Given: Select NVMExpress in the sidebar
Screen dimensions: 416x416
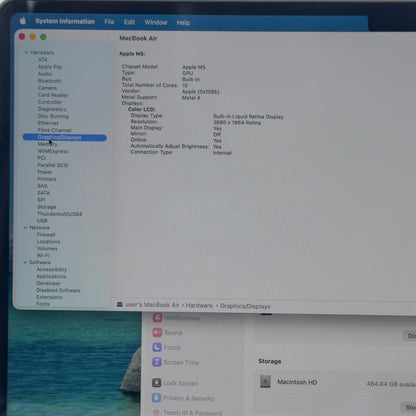Looking at the screenshot, I should 53,151.
